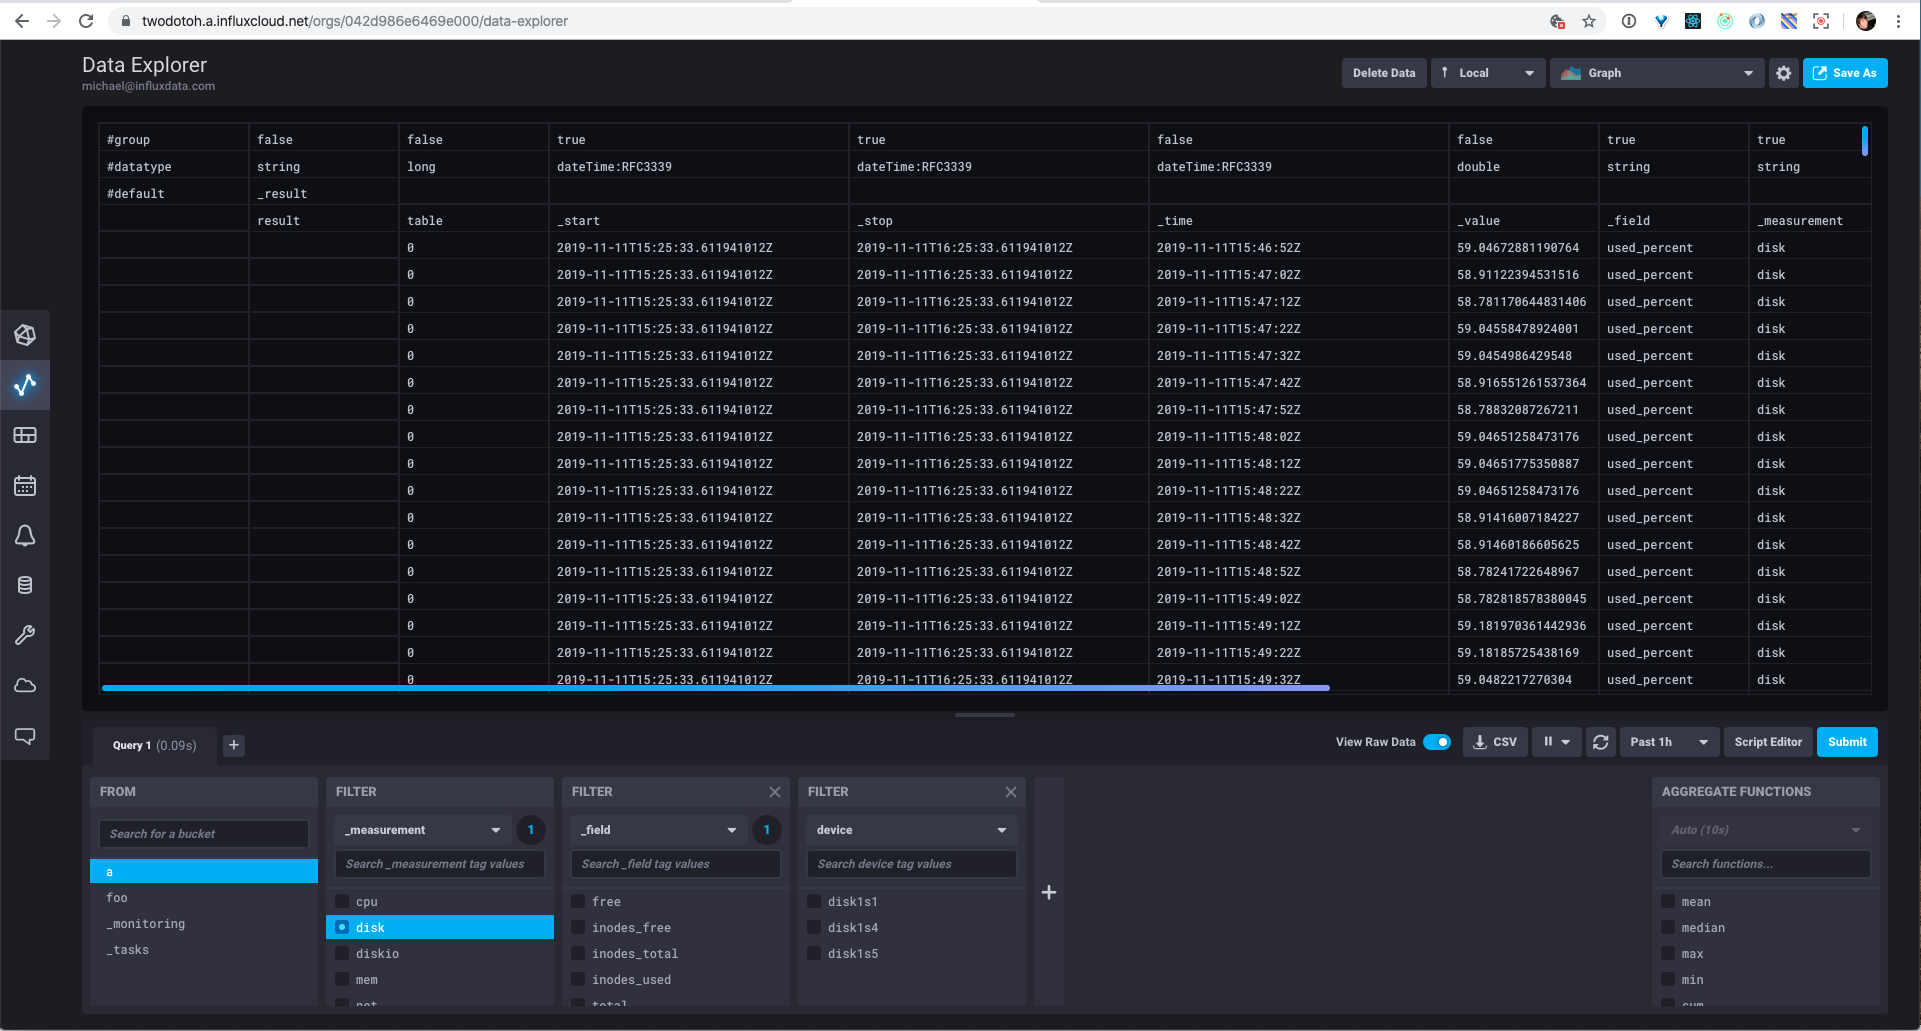Close the _field filter card
Image resolution: width=1921 pixels, height=1031 pixels.
click(x=775, y=792)
